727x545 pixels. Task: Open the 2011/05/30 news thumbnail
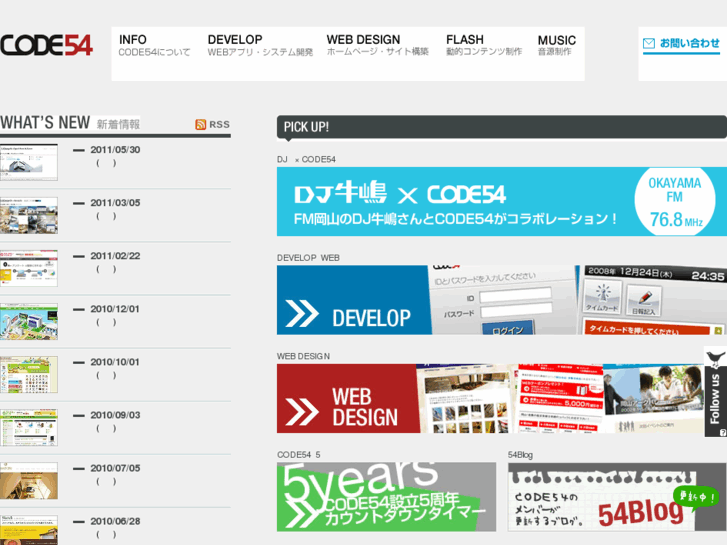coord(29,162)
